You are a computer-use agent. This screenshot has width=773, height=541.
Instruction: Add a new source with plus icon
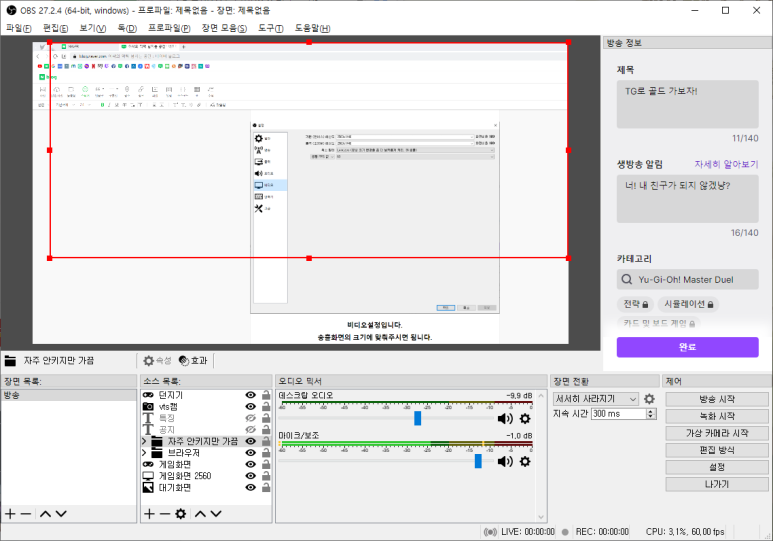tap(149, 514)
